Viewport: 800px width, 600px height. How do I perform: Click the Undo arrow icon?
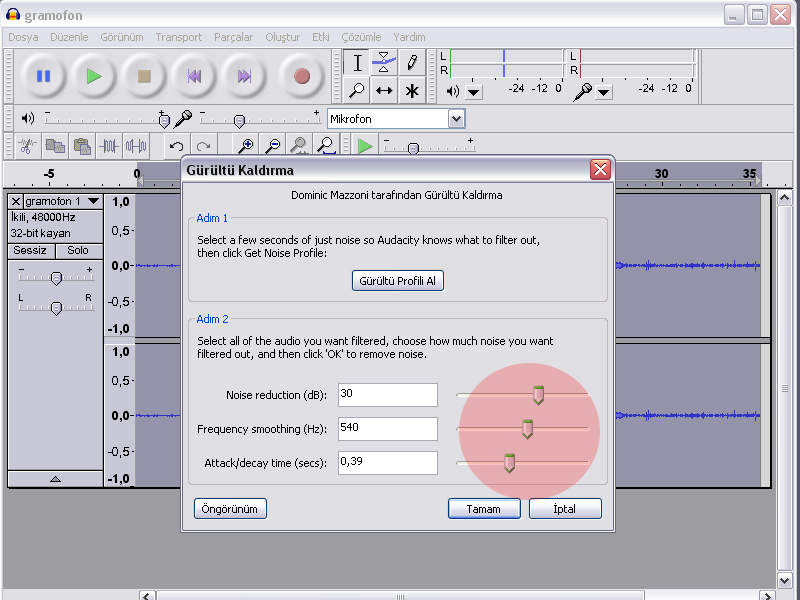(177, 146)
